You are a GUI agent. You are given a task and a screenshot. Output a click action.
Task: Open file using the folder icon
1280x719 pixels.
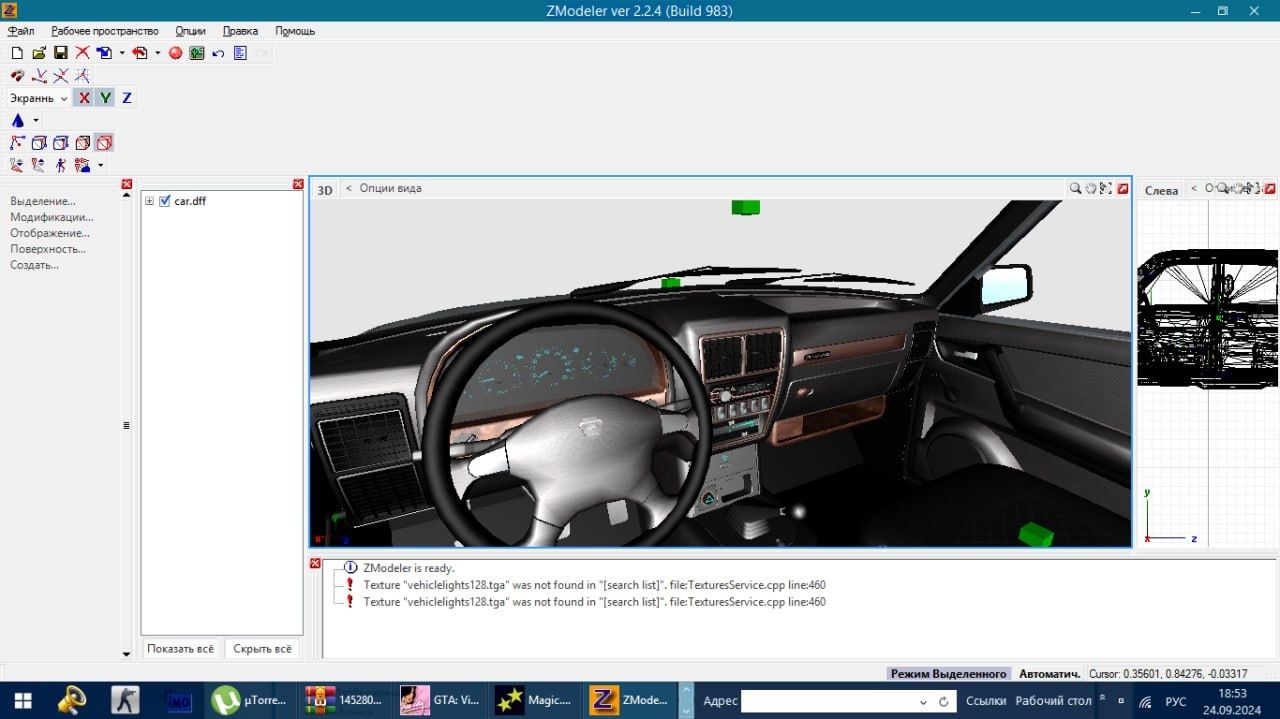click(39, 53)
